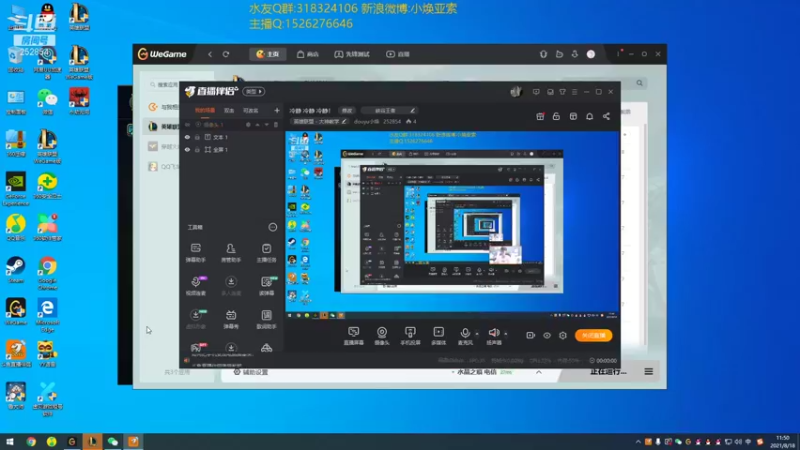Screen dimensions: 800x450
Task: Open the microphone volume arrow
Action: tap(477, 334)
